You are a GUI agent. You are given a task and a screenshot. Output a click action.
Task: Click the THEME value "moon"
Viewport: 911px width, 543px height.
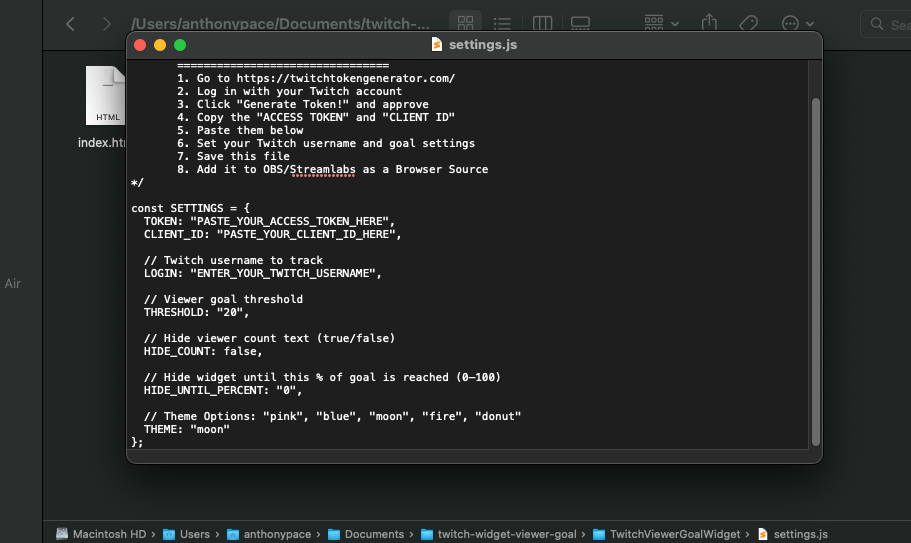pyautogui.click(x=210, y=430)
